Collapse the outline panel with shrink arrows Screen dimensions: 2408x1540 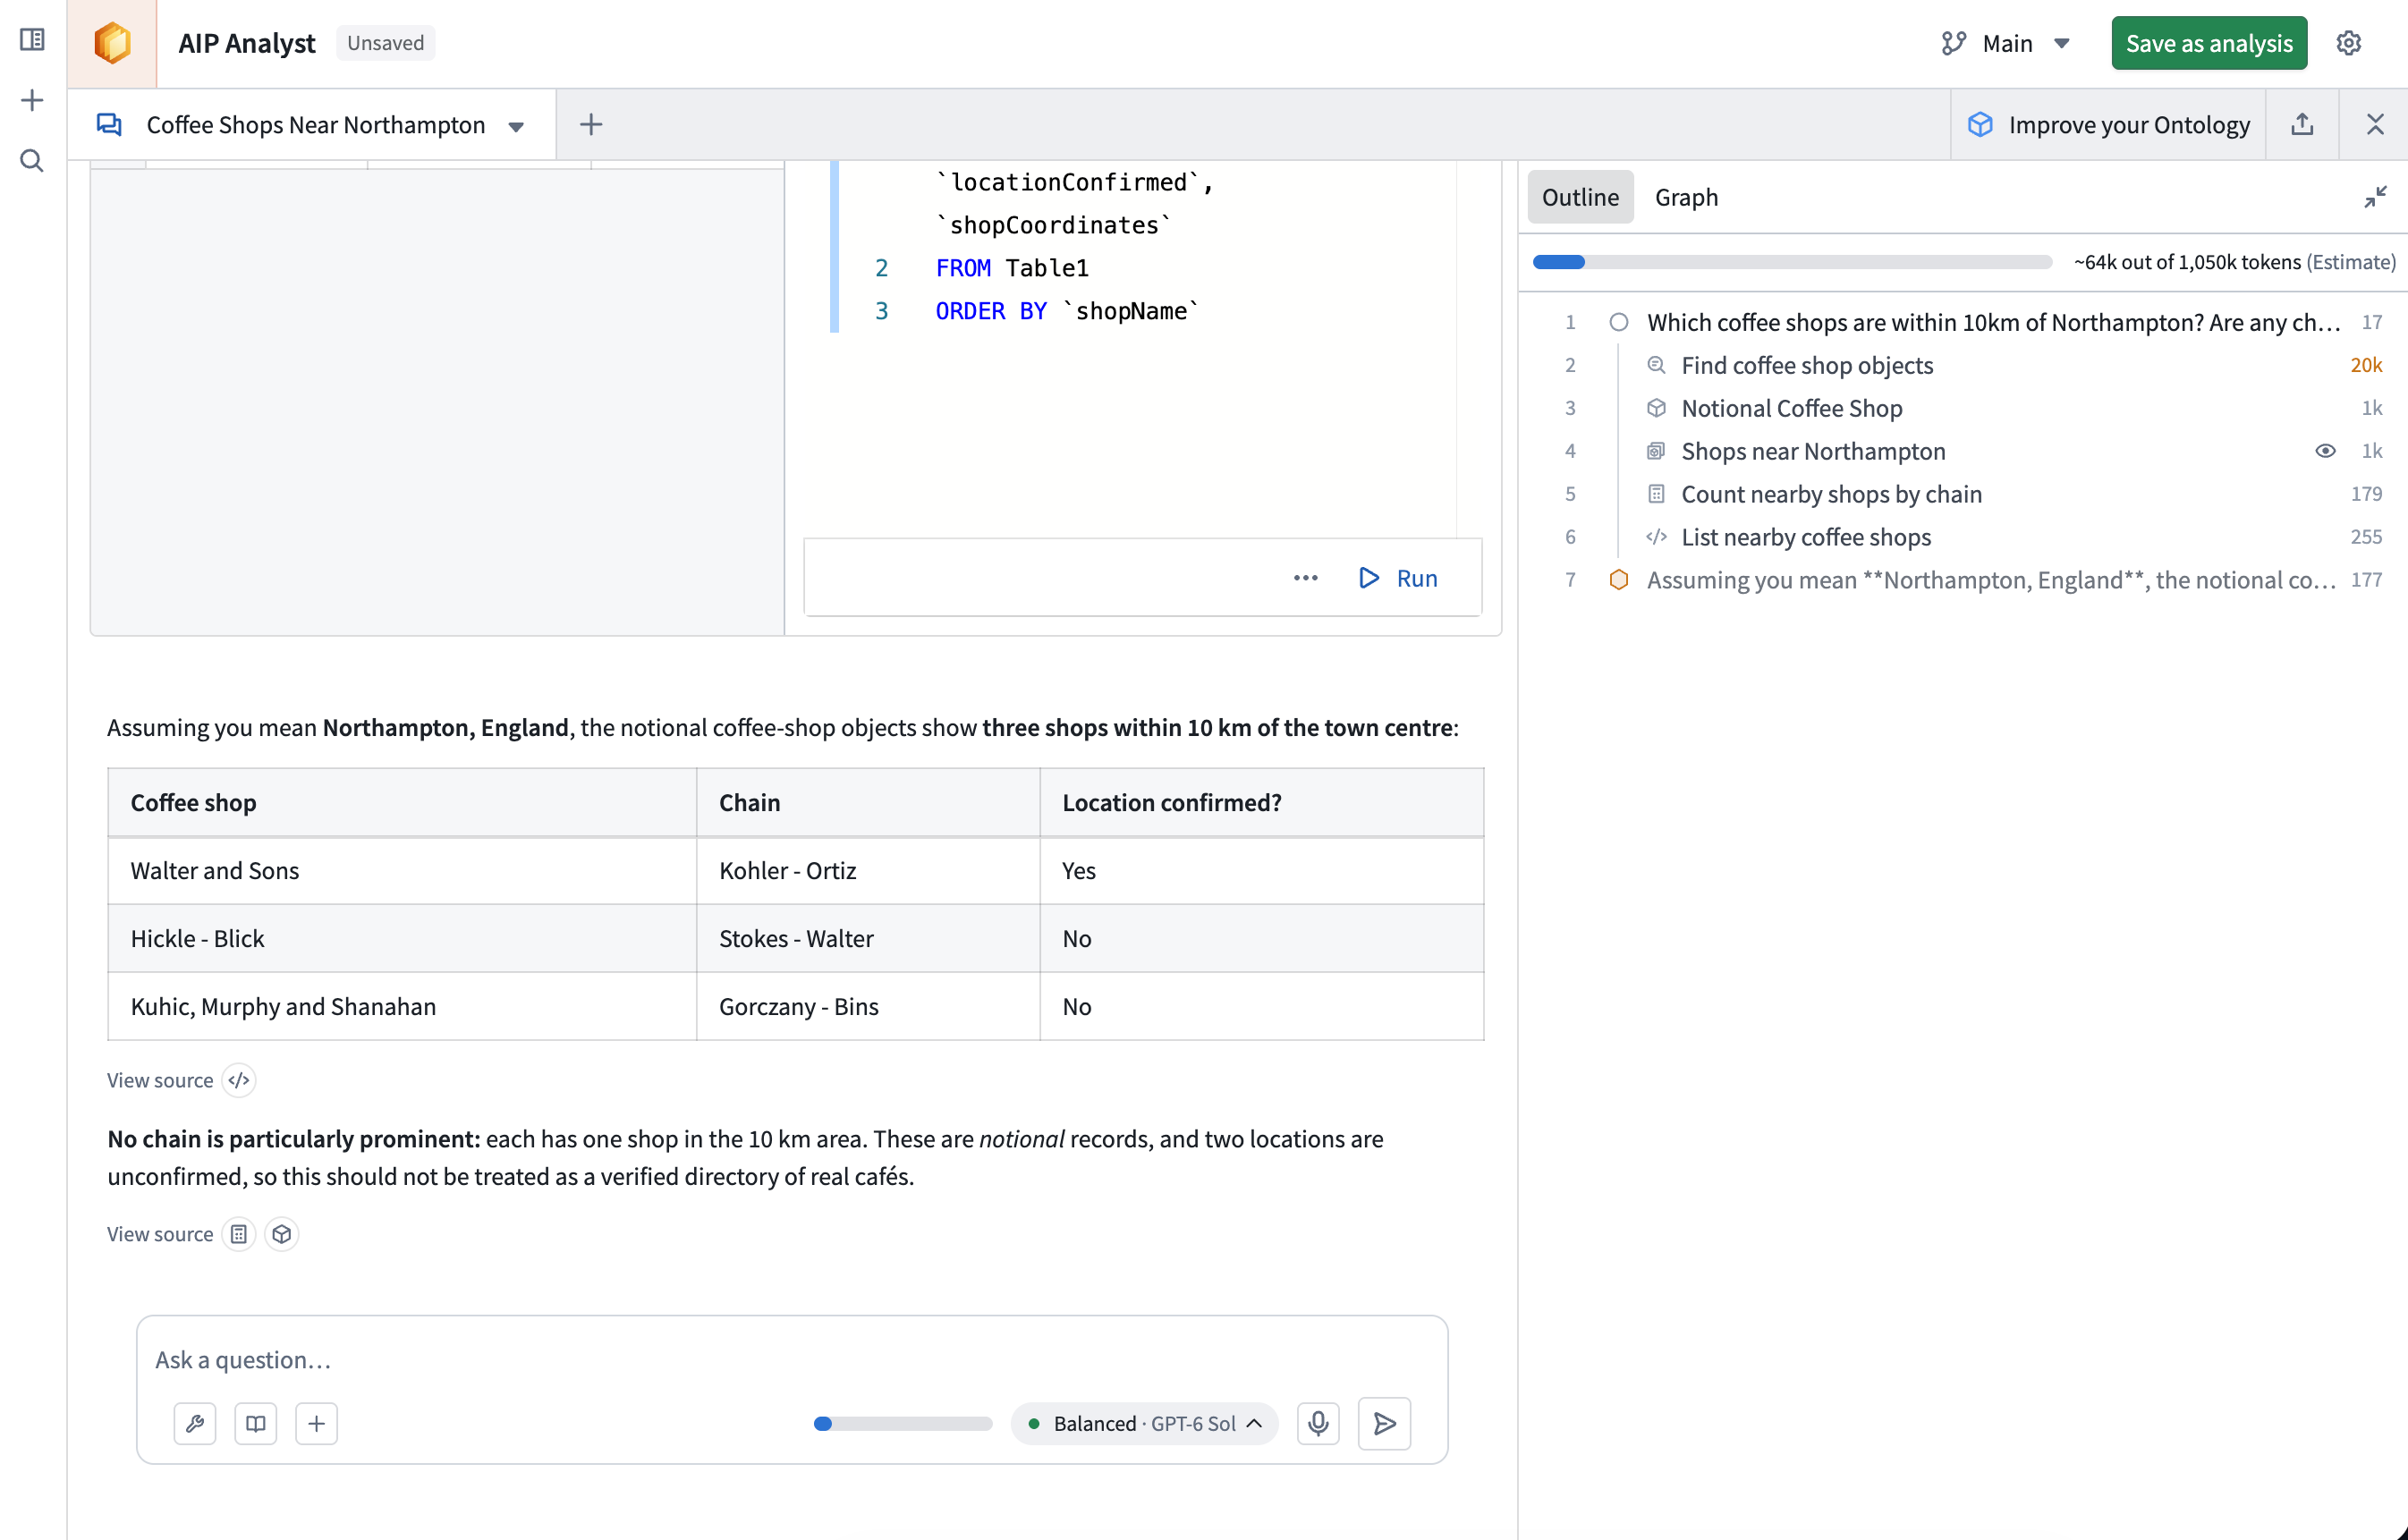[2375, 197]
